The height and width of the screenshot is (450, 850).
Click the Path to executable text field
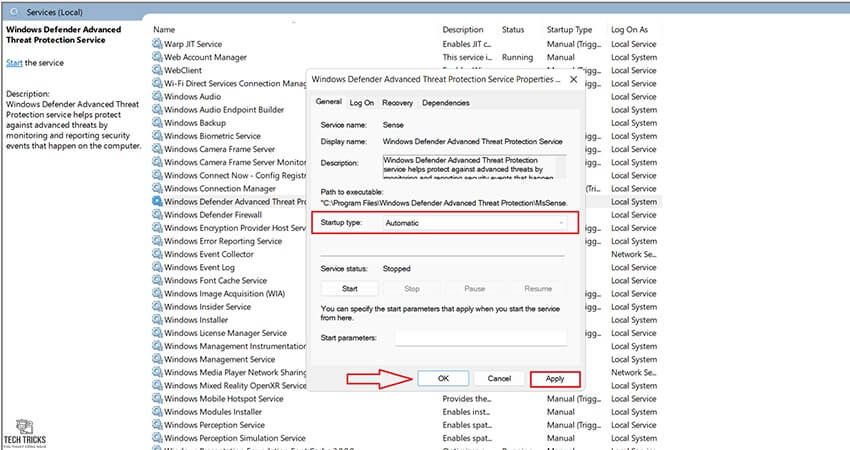tap(444, 203)
